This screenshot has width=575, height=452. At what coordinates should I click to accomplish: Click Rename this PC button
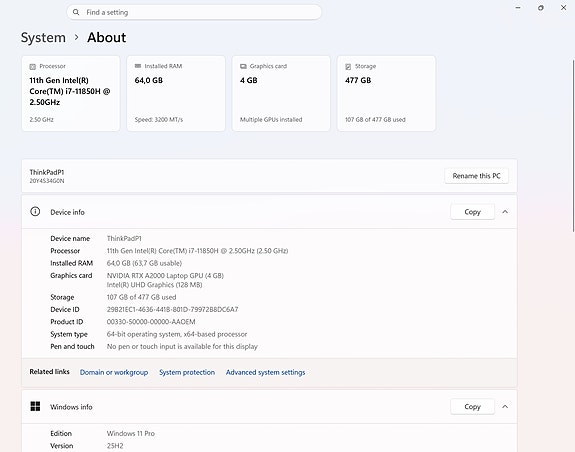(476, 176)
